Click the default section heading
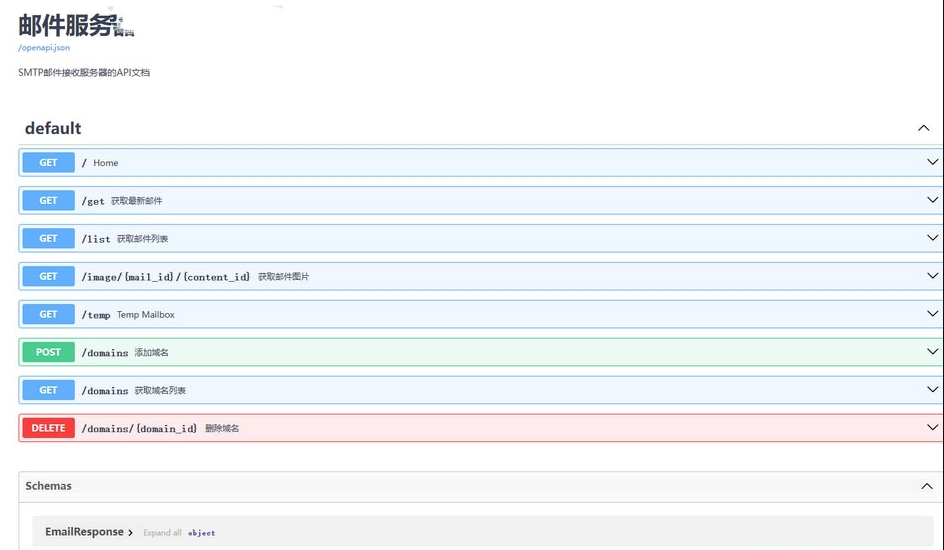The height and width of the screenshot is (550, 944). [x=53, y=128]
